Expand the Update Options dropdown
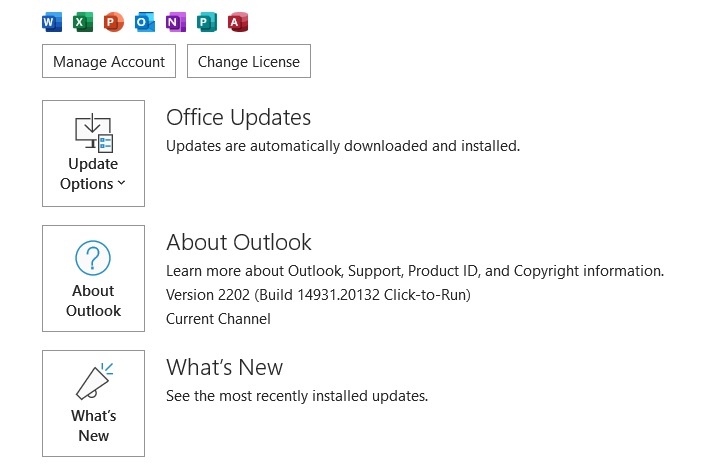725x473 pixels. [93, 154]
